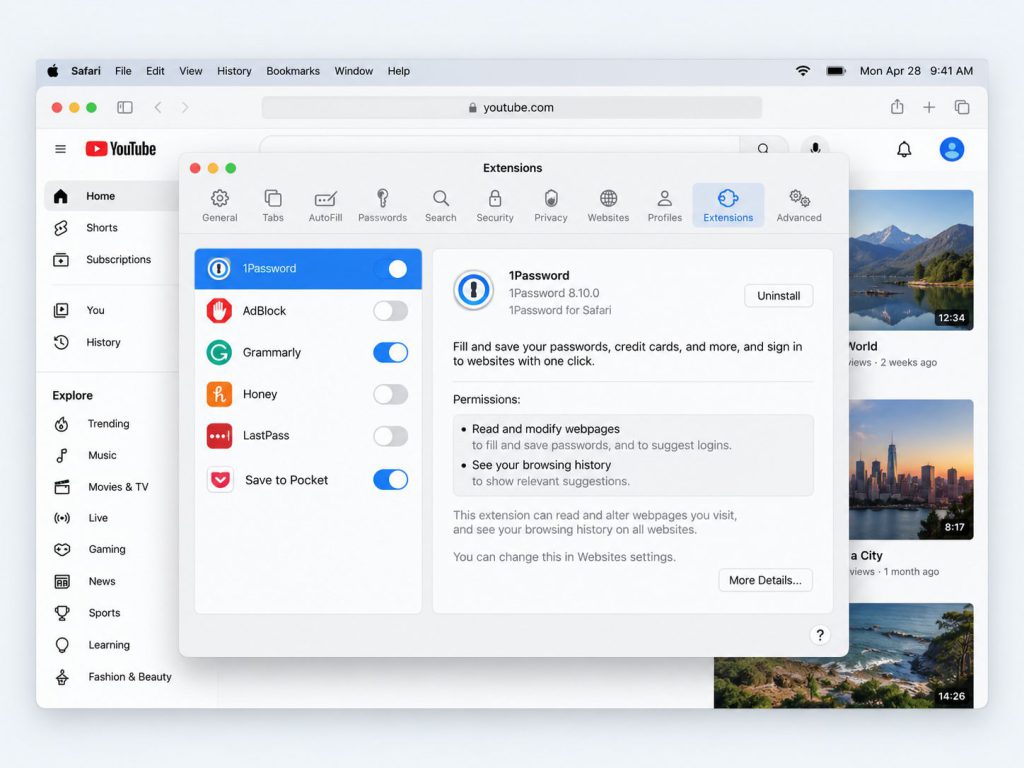This screenshot has height=768, width=1024.
Task: Disable the Save to Pocket toggle
Action: pos(391,480)
